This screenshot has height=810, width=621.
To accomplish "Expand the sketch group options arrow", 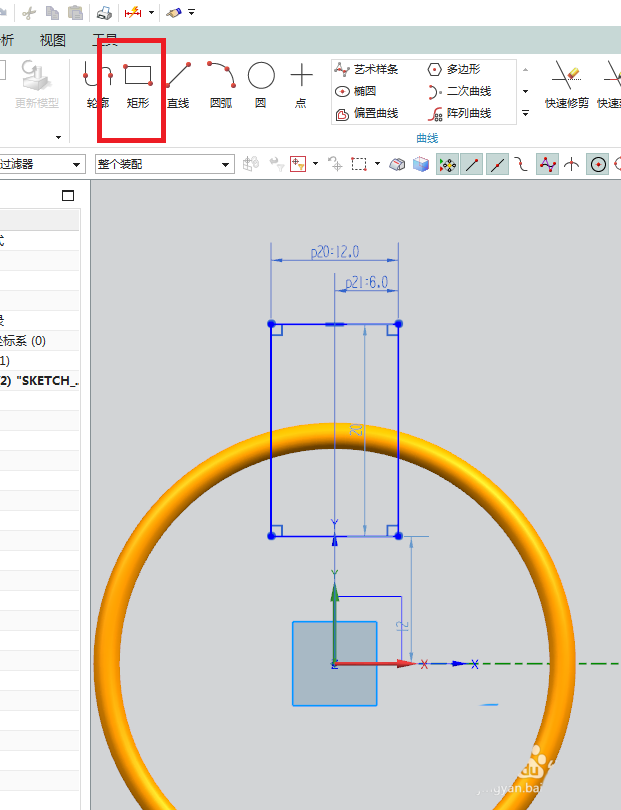I will click(58, 137).
